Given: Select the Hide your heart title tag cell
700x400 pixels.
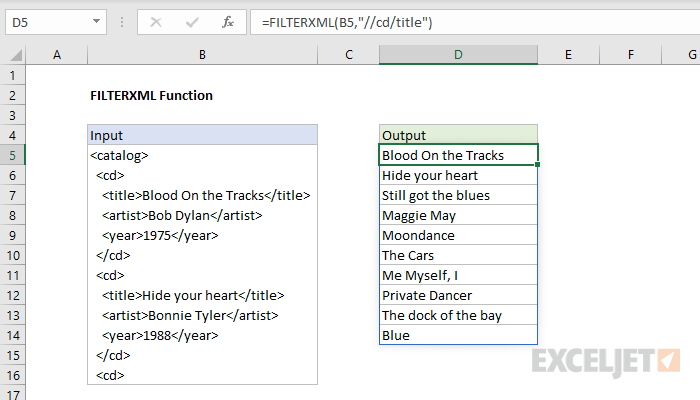Looking at the screenshot, I should pyautogui.click(x=202, y=296).
